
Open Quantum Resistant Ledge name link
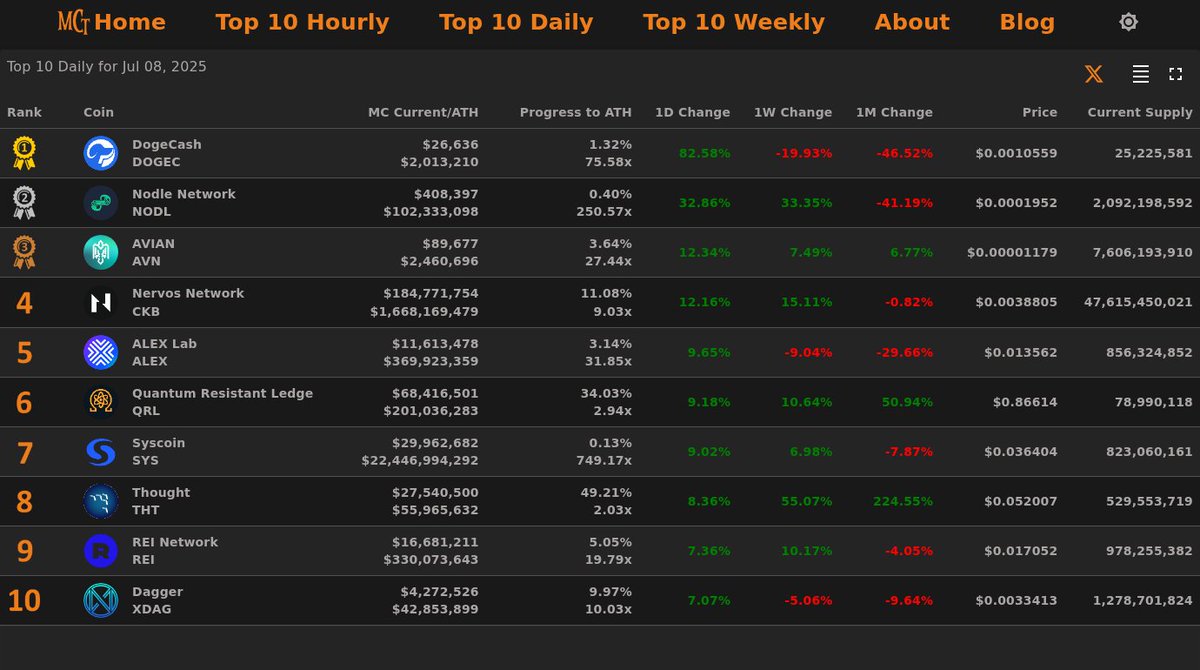click(x=222, y=393)
